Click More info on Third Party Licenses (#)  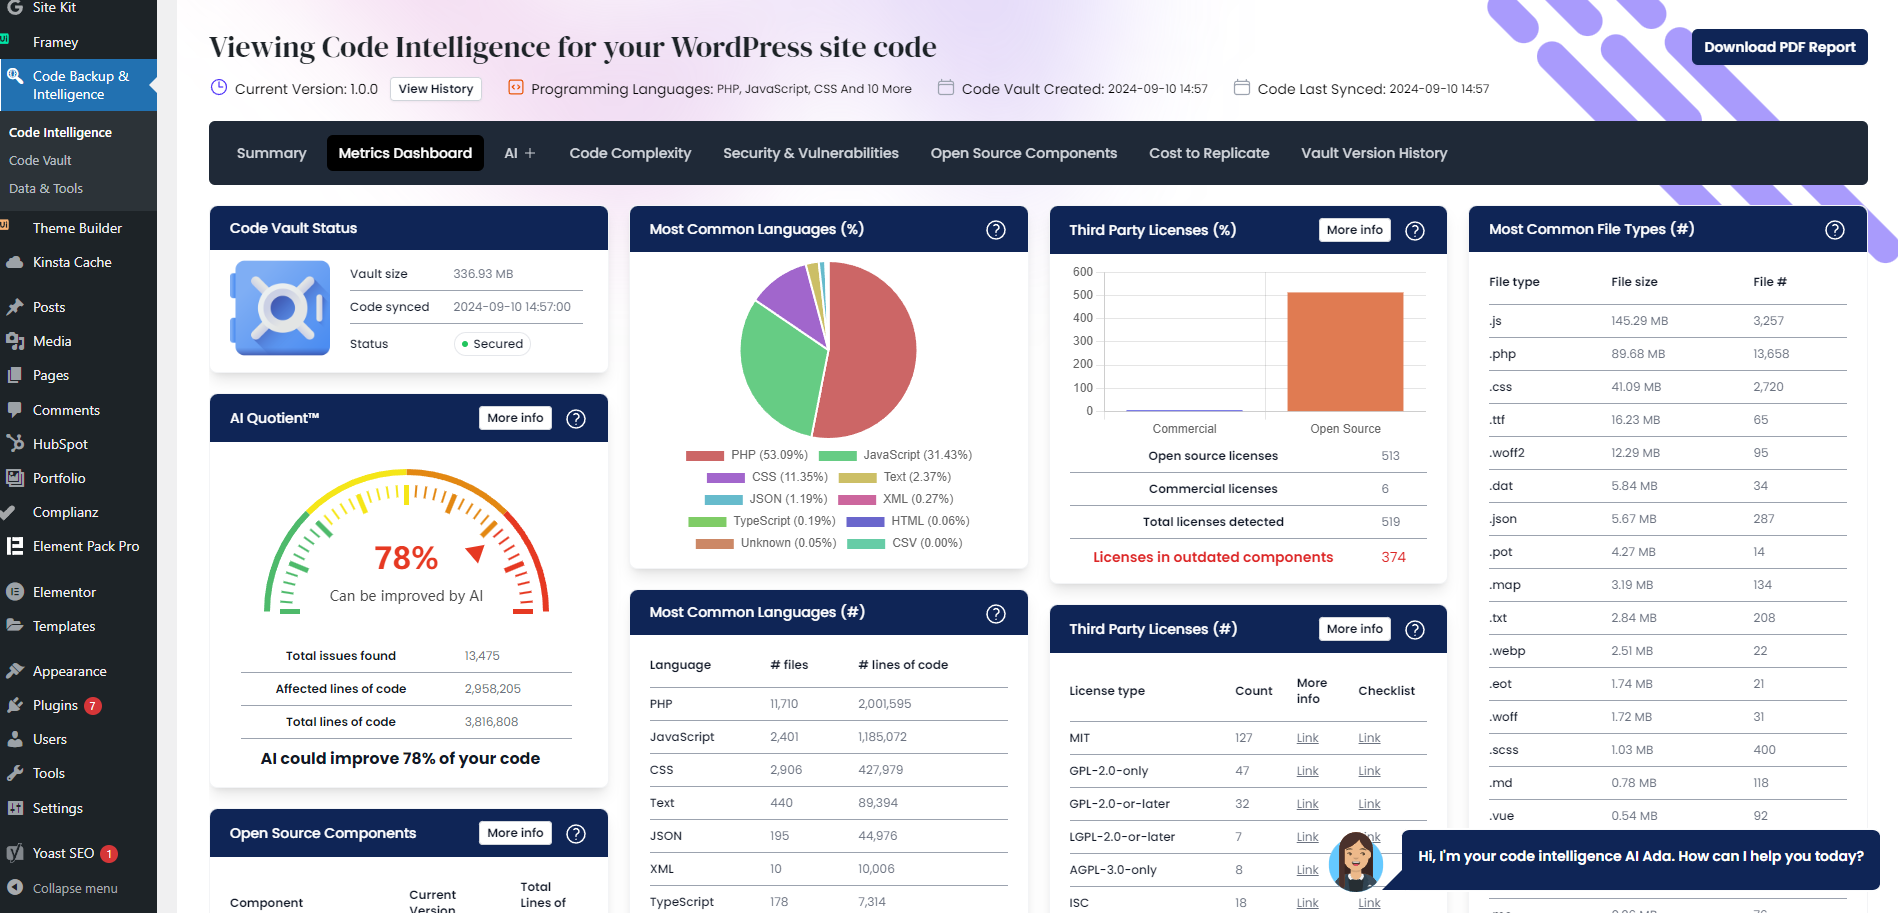tap(1355, 629)
